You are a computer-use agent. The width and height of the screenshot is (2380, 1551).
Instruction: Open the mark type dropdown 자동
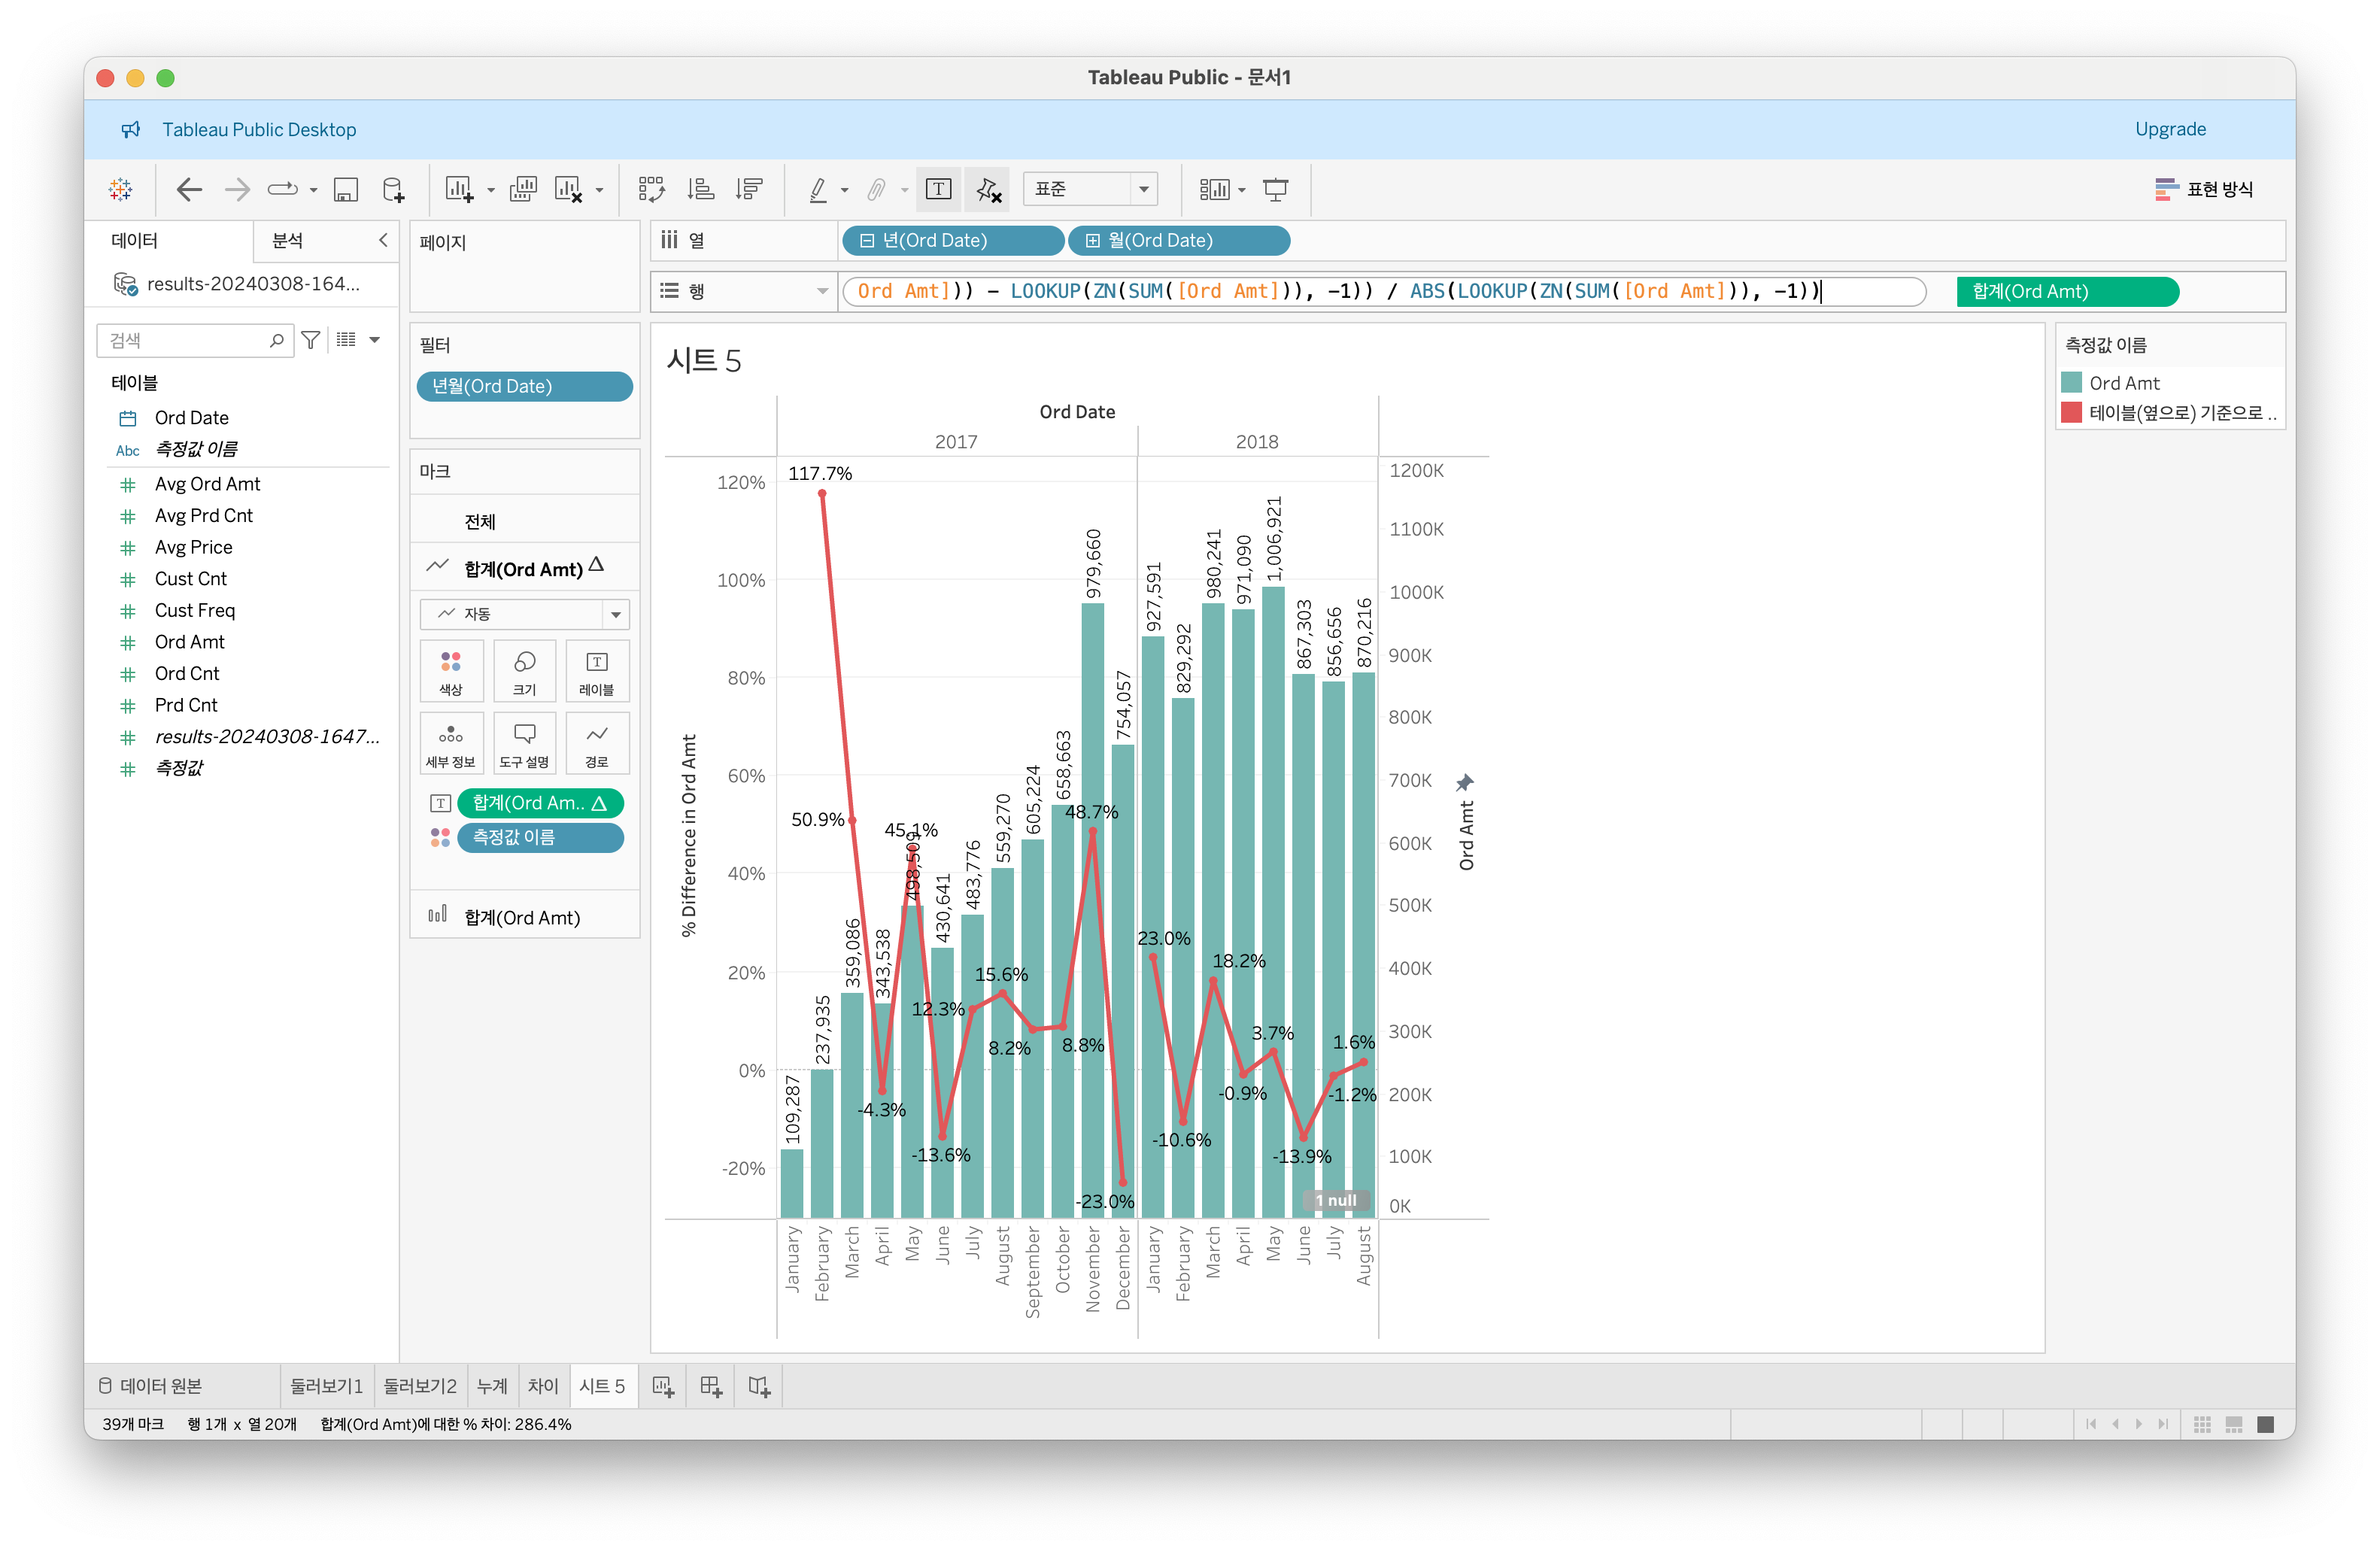(x=524, y=614)
